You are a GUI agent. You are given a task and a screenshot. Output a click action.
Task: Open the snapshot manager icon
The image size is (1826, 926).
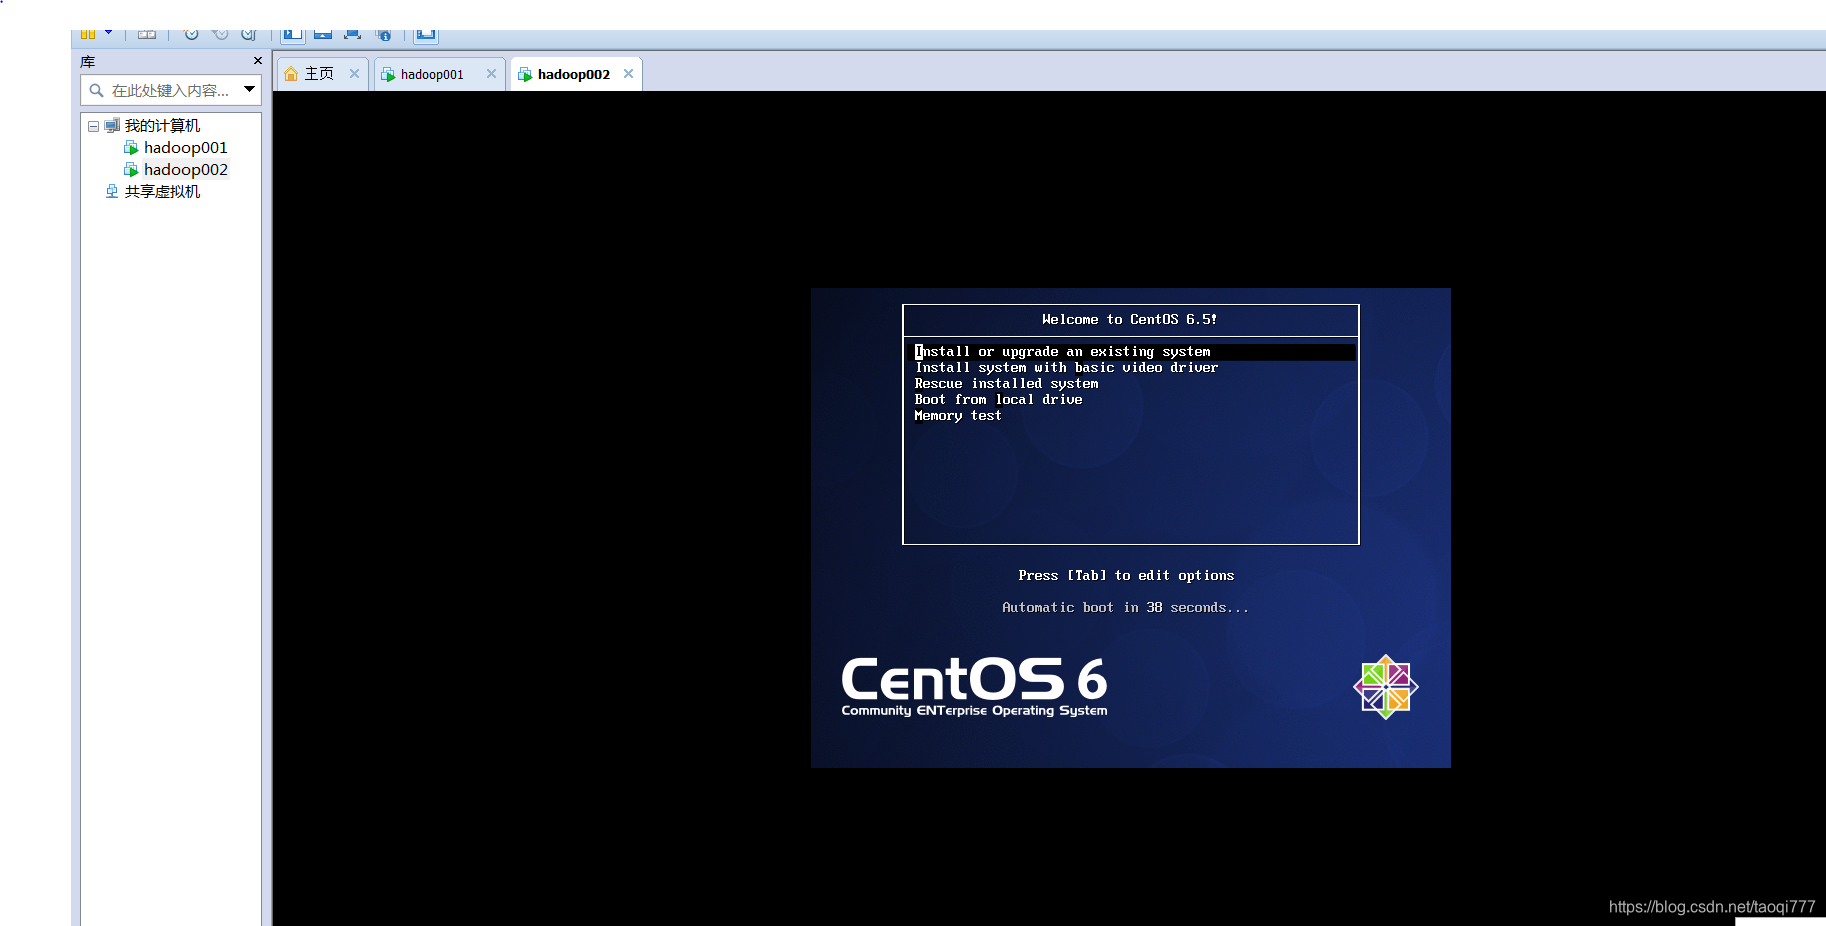(249, 34)
